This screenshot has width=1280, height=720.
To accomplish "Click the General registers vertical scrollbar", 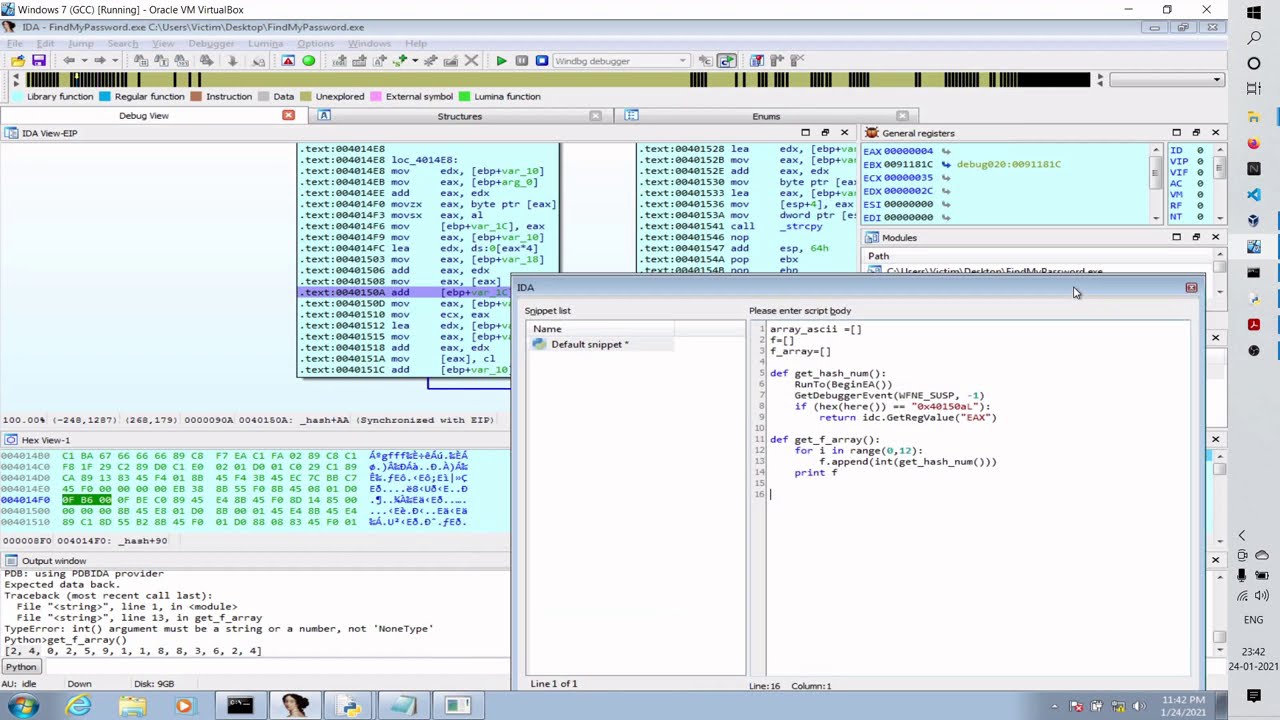I will coord(1156,184).
